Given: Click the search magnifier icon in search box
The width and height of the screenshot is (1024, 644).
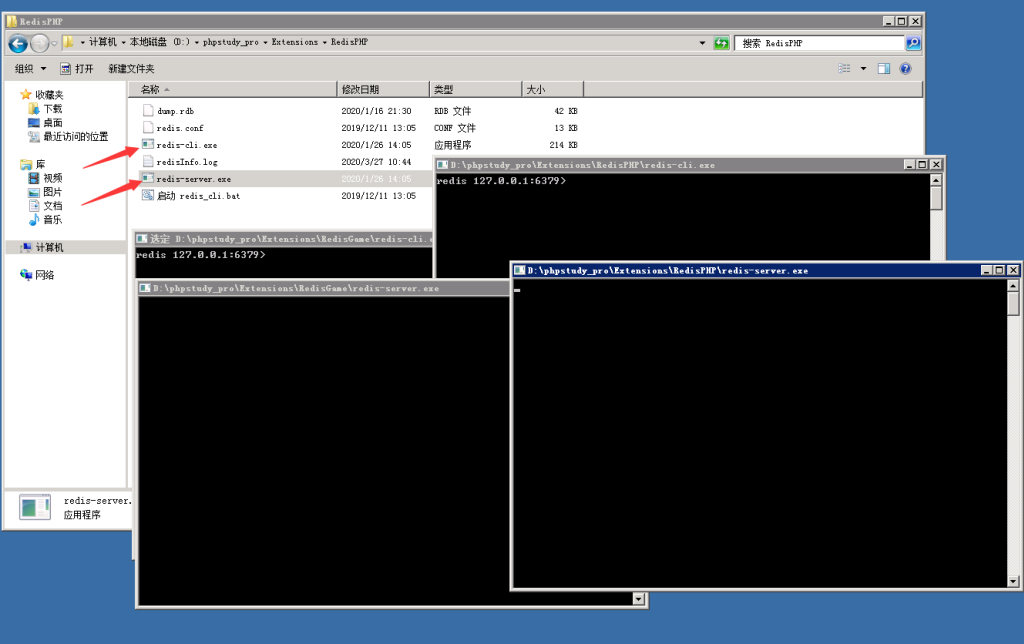Looking at the screenshot, I should (912, 43).
